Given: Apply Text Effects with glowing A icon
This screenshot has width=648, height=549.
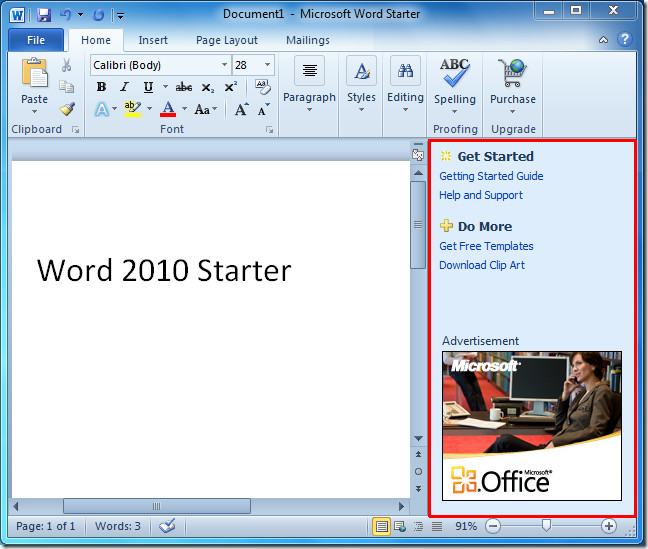Looking at the screenshot, I should (102, 110).
